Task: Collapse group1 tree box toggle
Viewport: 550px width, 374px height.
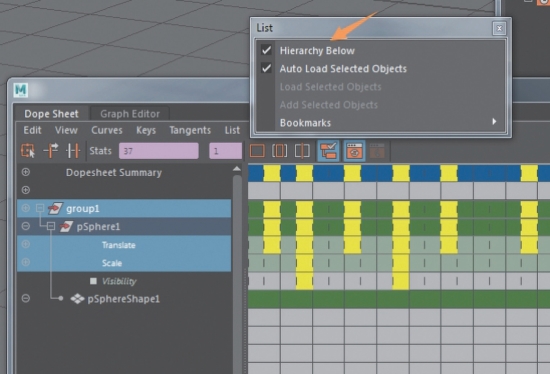Action: [40, 208]
